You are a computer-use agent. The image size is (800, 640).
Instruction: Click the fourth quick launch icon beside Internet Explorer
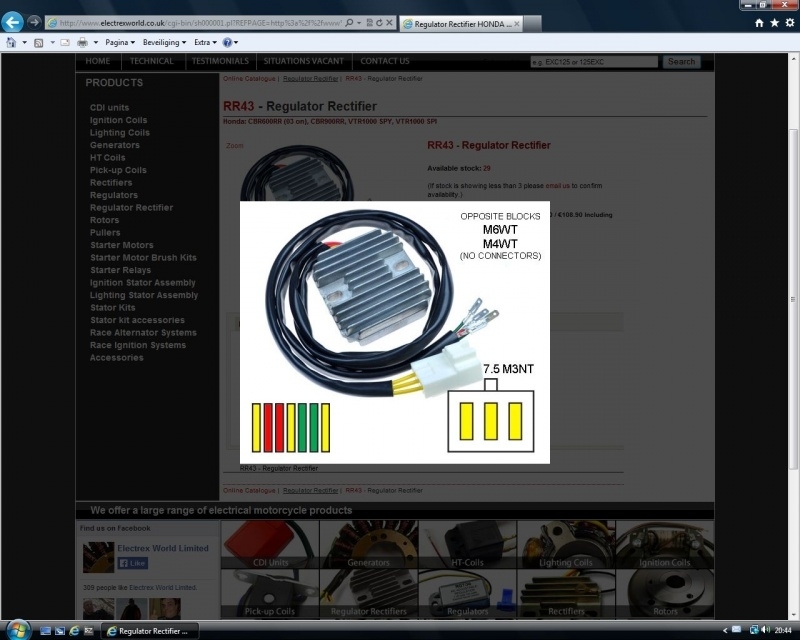pyautogui.click(x=88, y=631)
